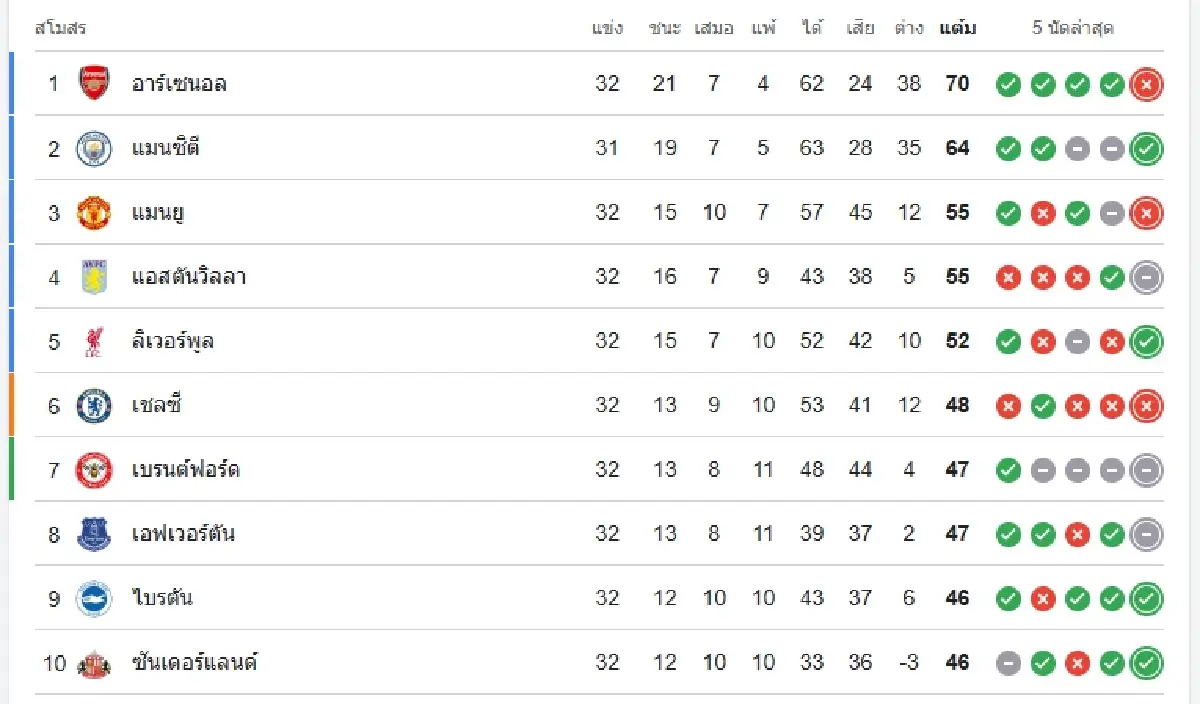Open the ซันเดอร์แลนด์ team link
This screenshot has height=704, width=1200.
click(x=195, y=663)
